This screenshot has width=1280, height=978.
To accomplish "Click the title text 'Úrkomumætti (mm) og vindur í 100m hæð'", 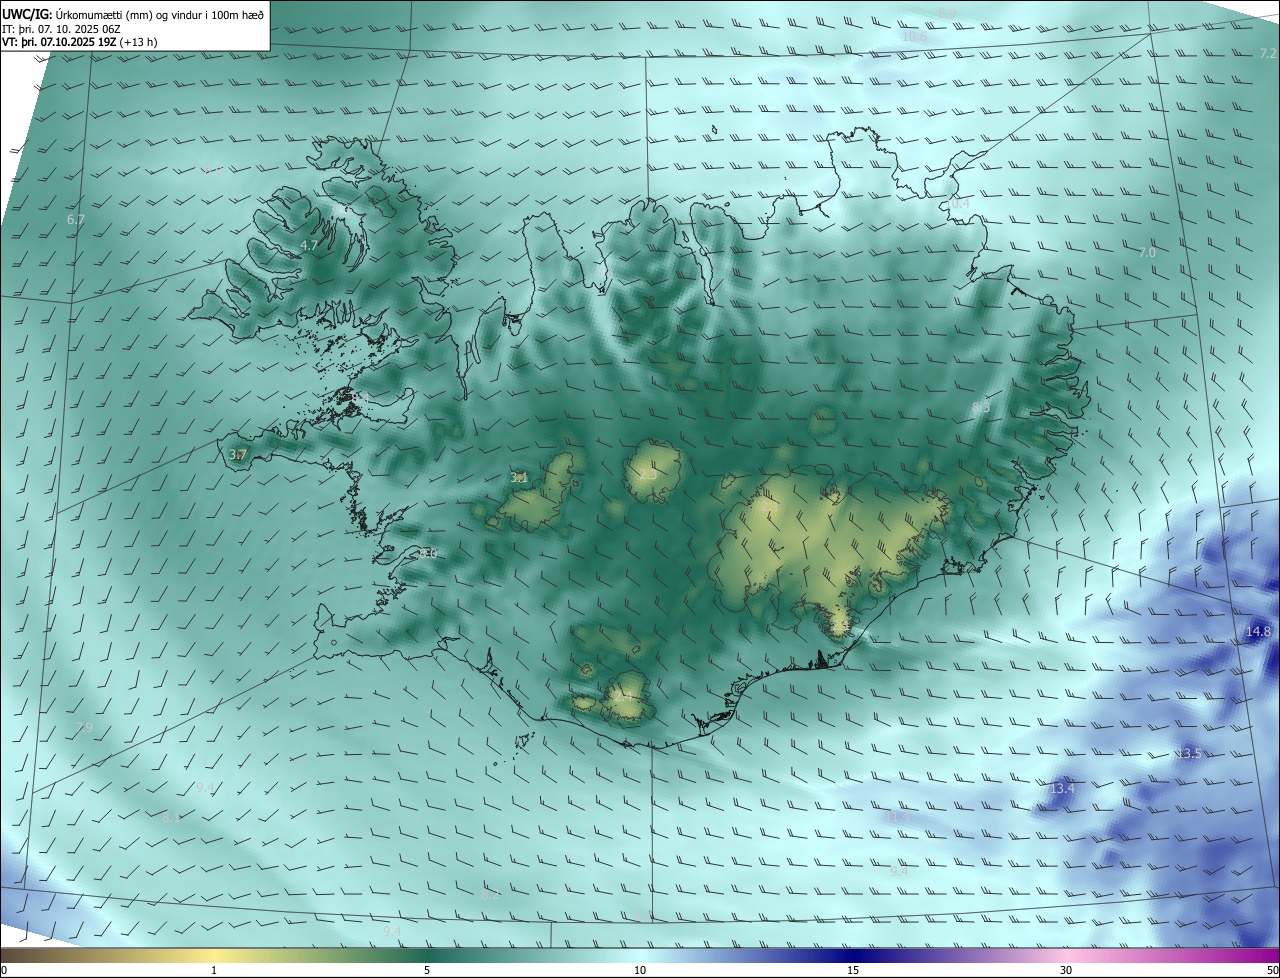I will pyautogui.click(x=160, y=14).
